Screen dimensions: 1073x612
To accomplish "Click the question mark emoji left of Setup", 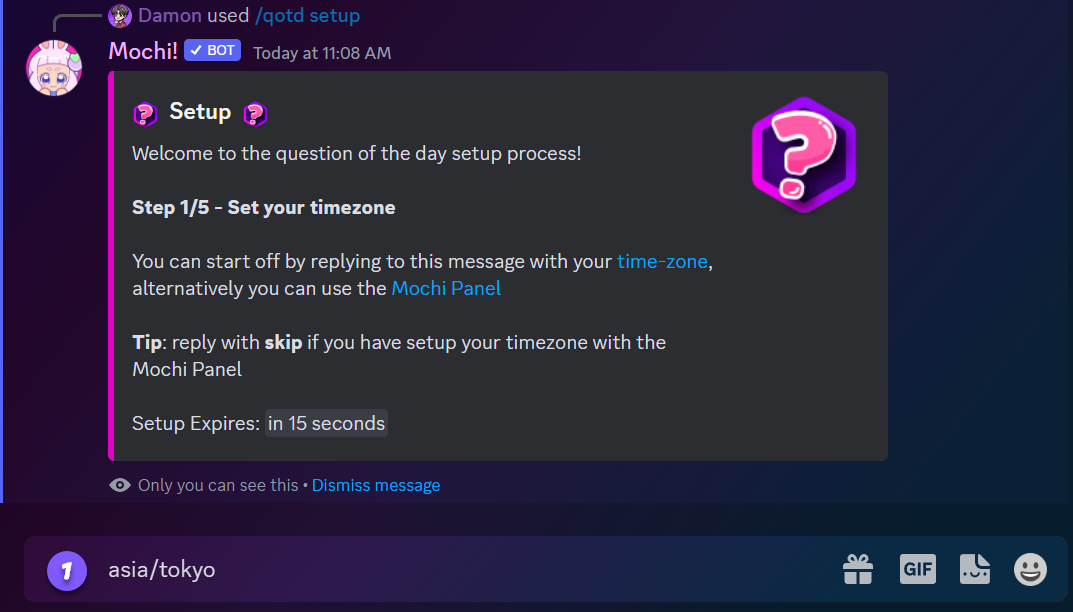I will click(x=145, y=113).
